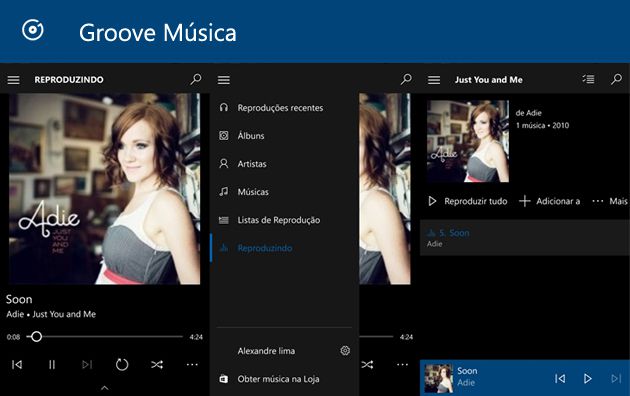630x396 pixels.
Task: Click search icon in navigation panel header
Action: [x=406, y=79]
